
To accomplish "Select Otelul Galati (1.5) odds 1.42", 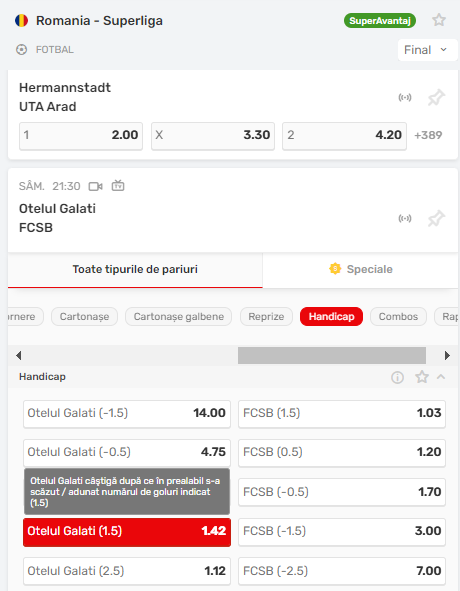I will click(127, 531).
